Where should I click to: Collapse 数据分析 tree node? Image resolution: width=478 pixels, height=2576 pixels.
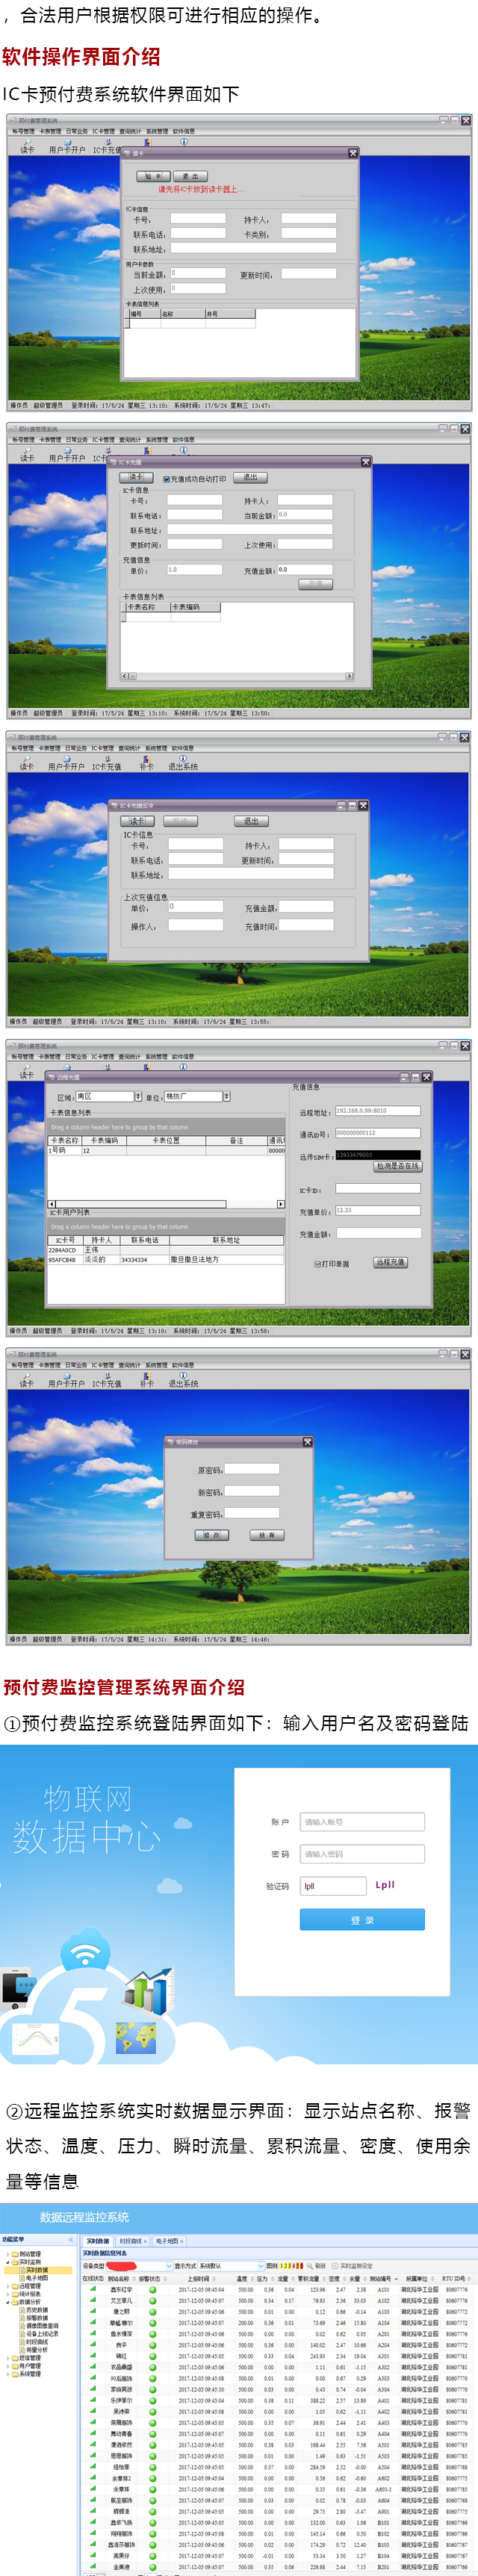9,2302
